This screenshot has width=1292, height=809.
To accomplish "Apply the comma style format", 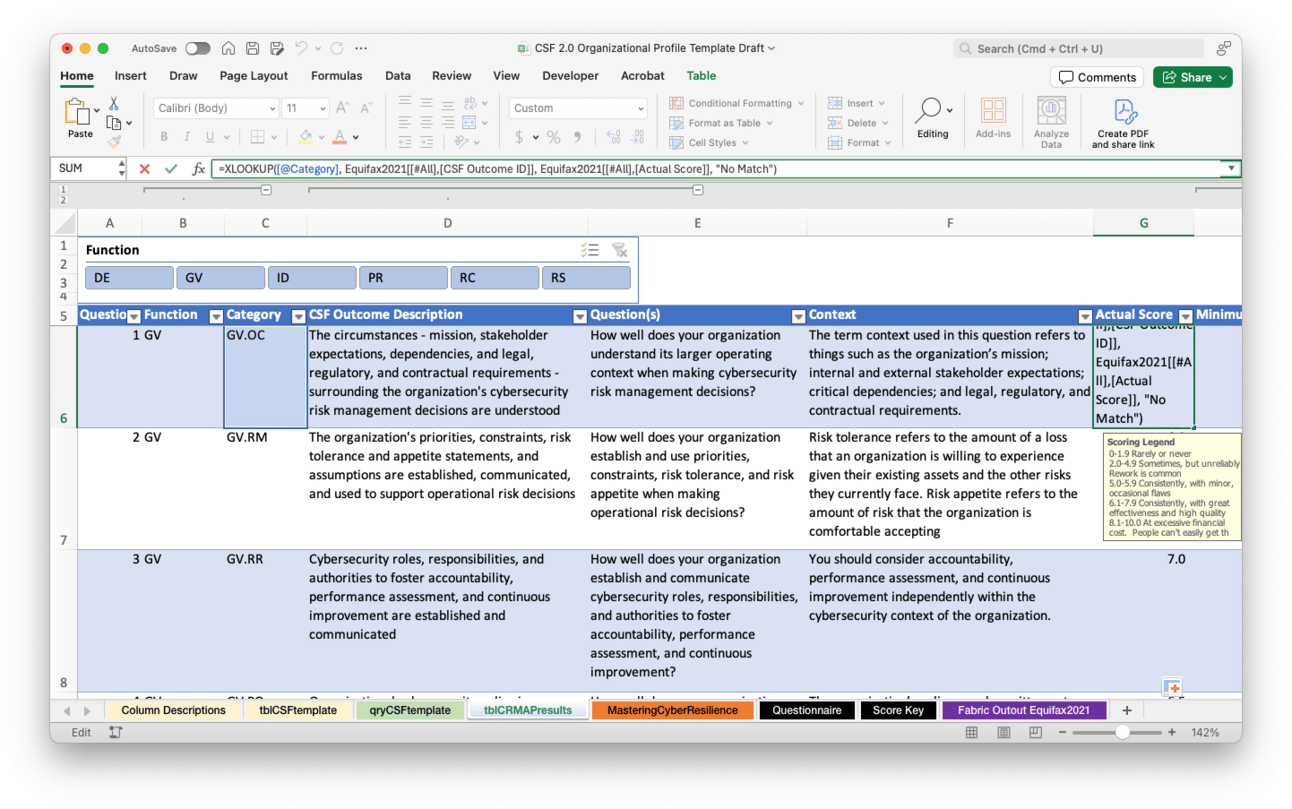I will (577, 137).
